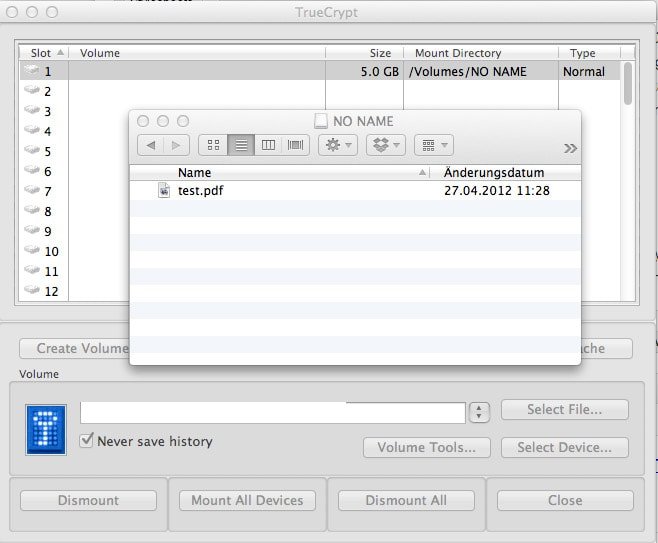This screenshot has height=543, width=658.
Task: Click the TrueCrypt logo icon
Action: coord(46,430)
